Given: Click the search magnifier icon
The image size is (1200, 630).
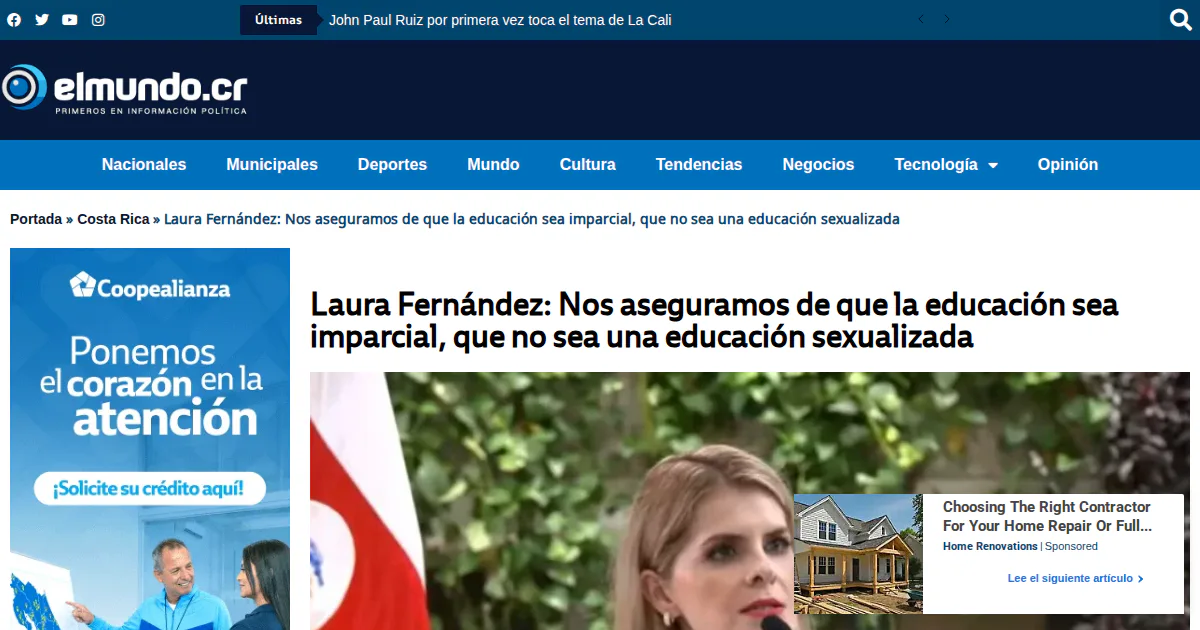Looking at the screenshot, I should (x=1181, y=20).
